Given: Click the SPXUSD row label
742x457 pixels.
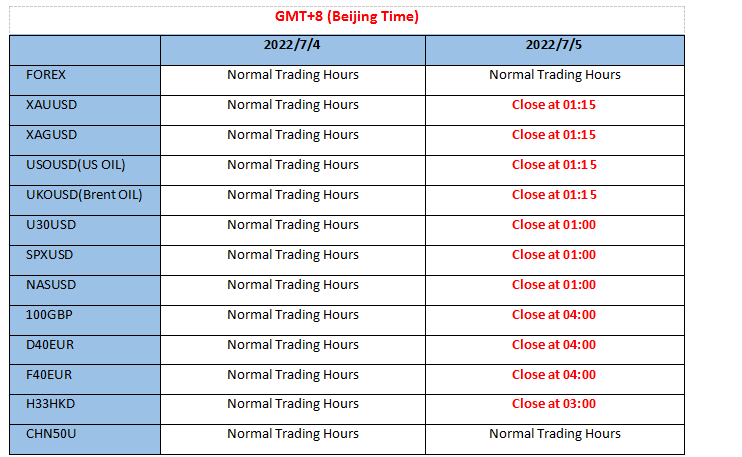Looking at the screenshot, I should click(x=49, y=255).
